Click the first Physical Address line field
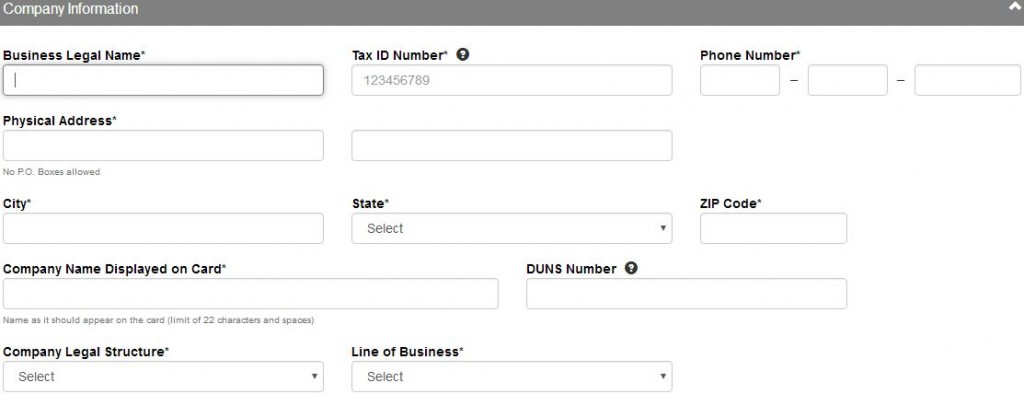 (163, 145)
